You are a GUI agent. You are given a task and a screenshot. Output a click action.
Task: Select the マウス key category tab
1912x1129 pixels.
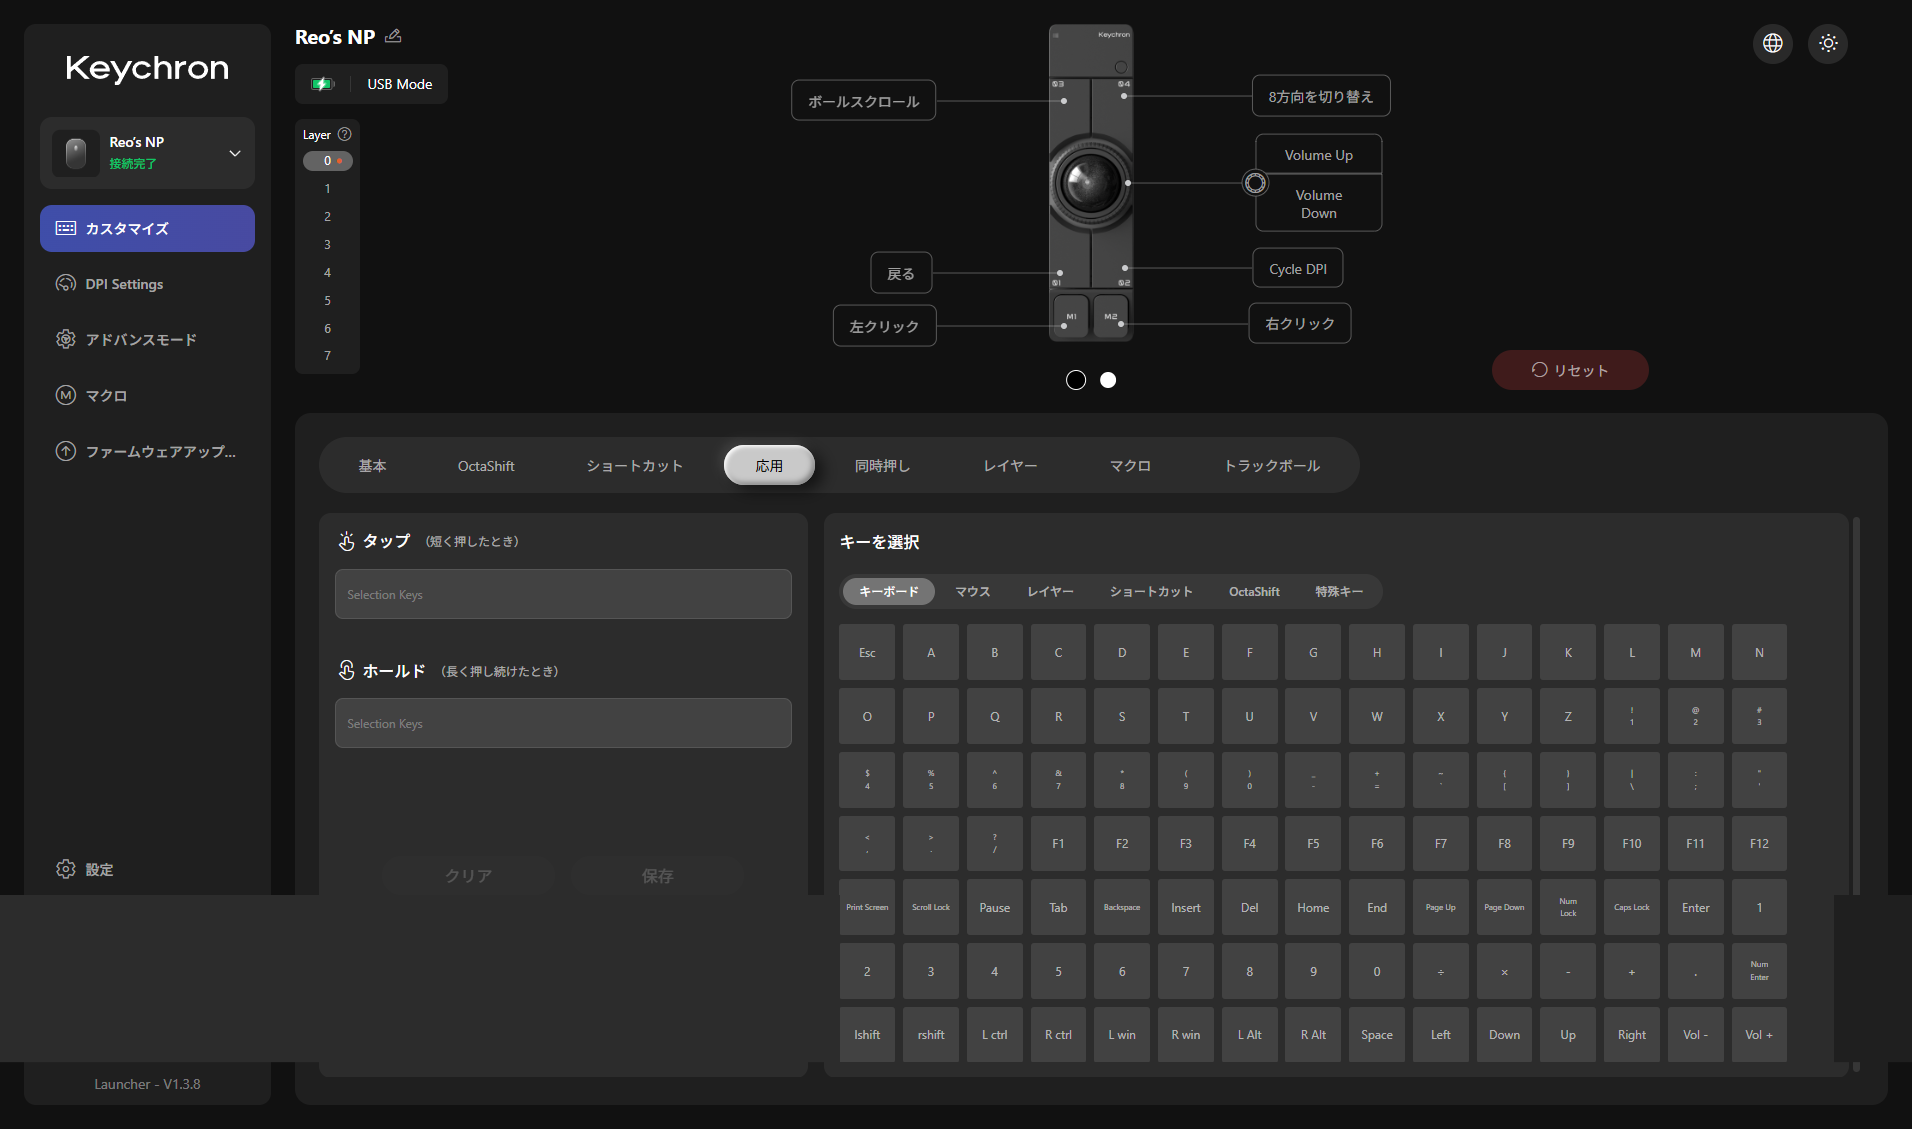pos(972,592)
